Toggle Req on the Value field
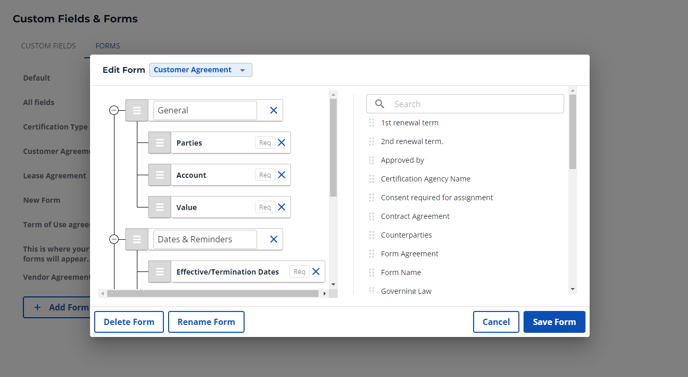 coord(265,207)
